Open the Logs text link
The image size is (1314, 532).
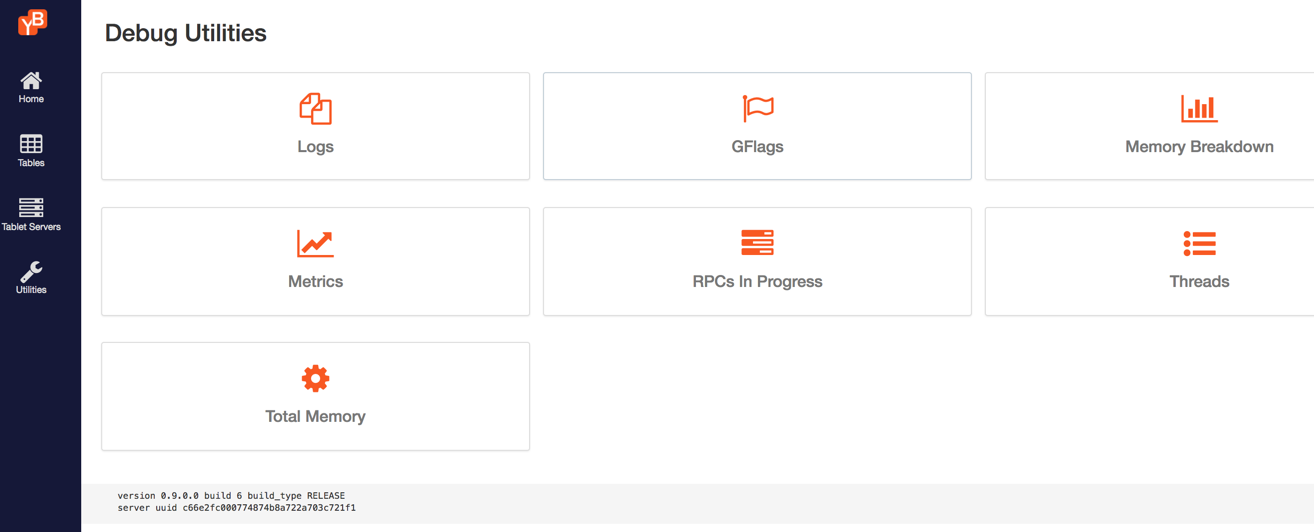[315, 147]
